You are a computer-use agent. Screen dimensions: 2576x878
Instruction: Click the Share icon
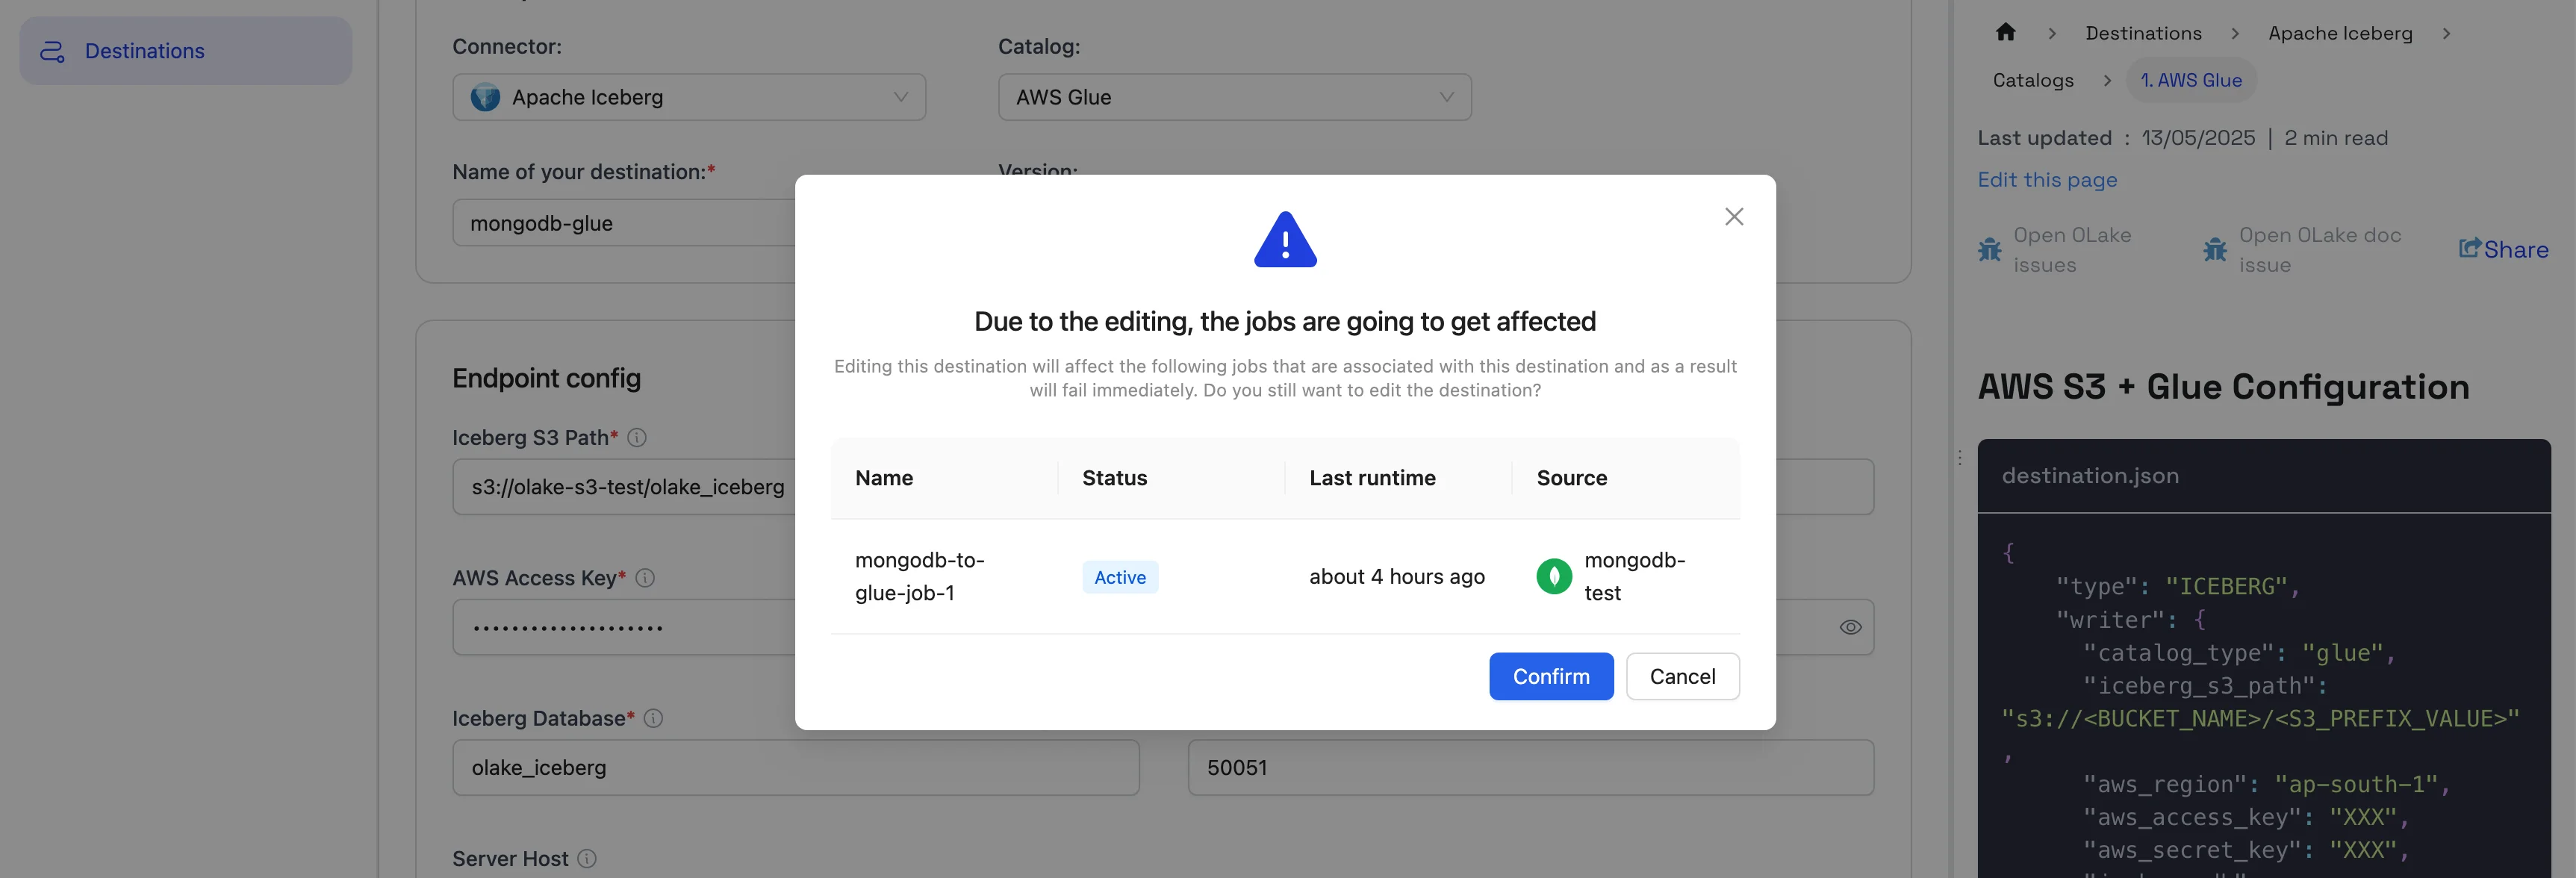pos(2469,248)
